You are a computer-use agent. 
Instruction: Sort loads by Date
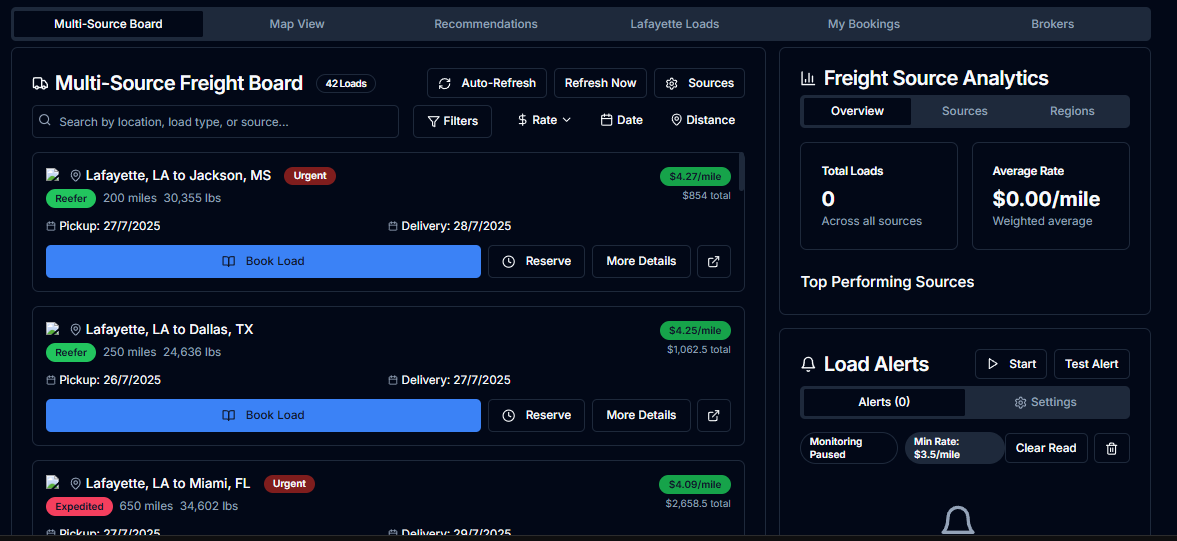point(621,120)
